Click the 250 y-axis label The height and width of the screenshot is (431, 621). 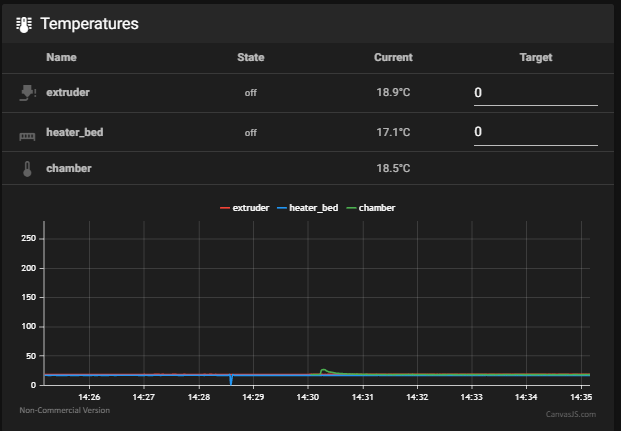28,238
